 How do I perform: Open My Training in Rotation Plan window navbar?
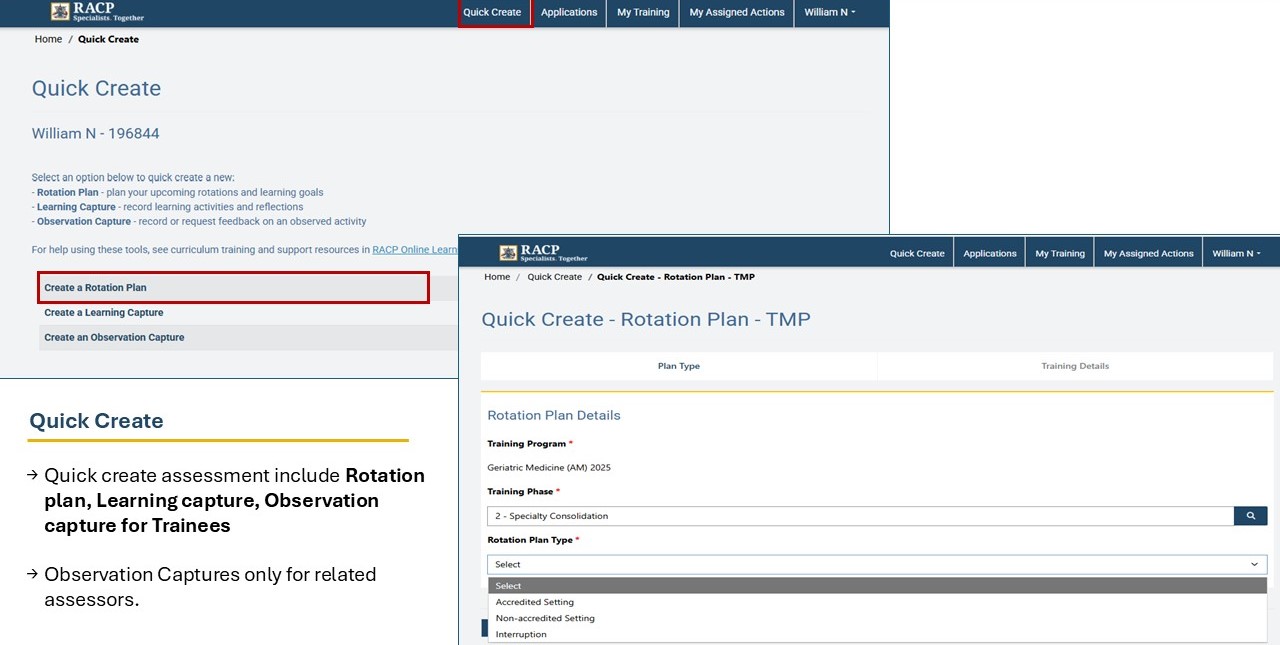tap(1060, 253)
